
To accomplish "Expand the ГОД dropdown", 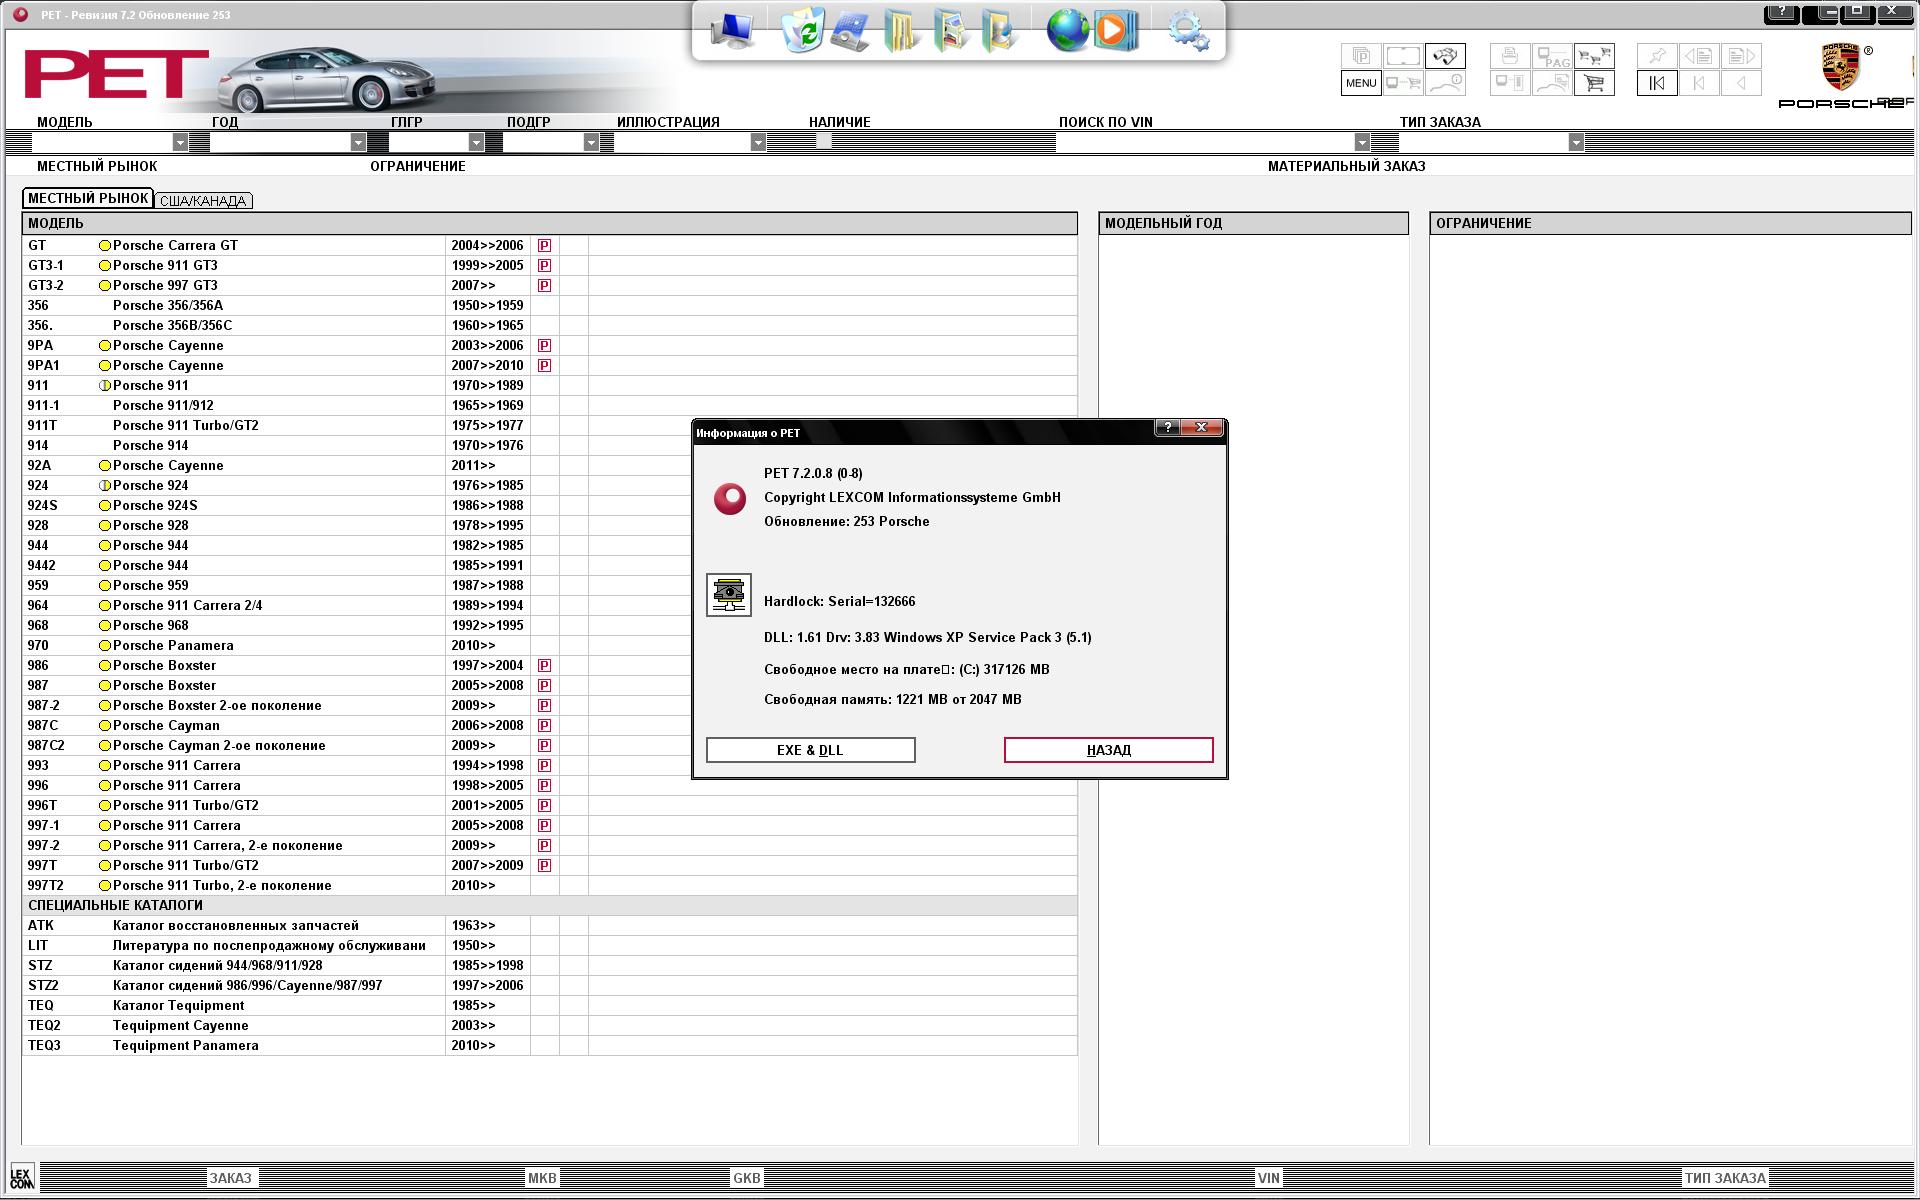I will tap(358, 142).
